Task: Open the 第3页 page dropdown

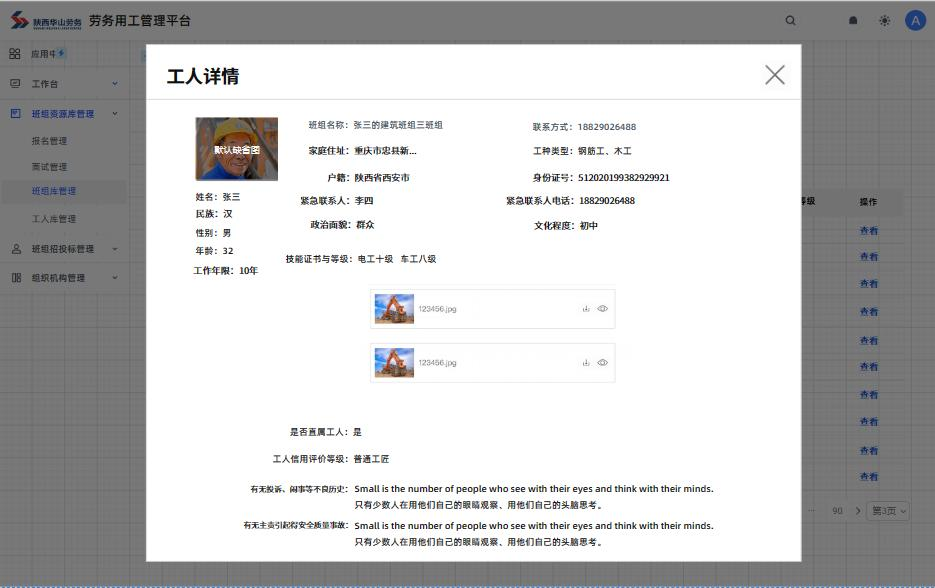Action: (x=888, y=511)
